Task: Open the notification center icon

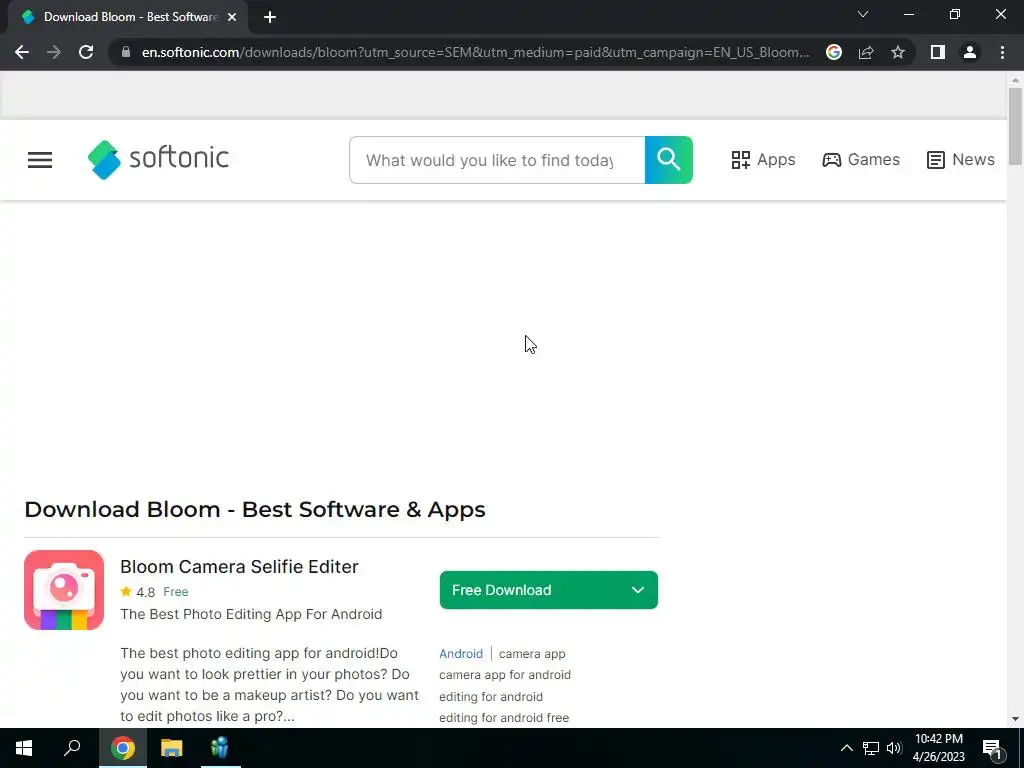Action: [x=993, y=749]
